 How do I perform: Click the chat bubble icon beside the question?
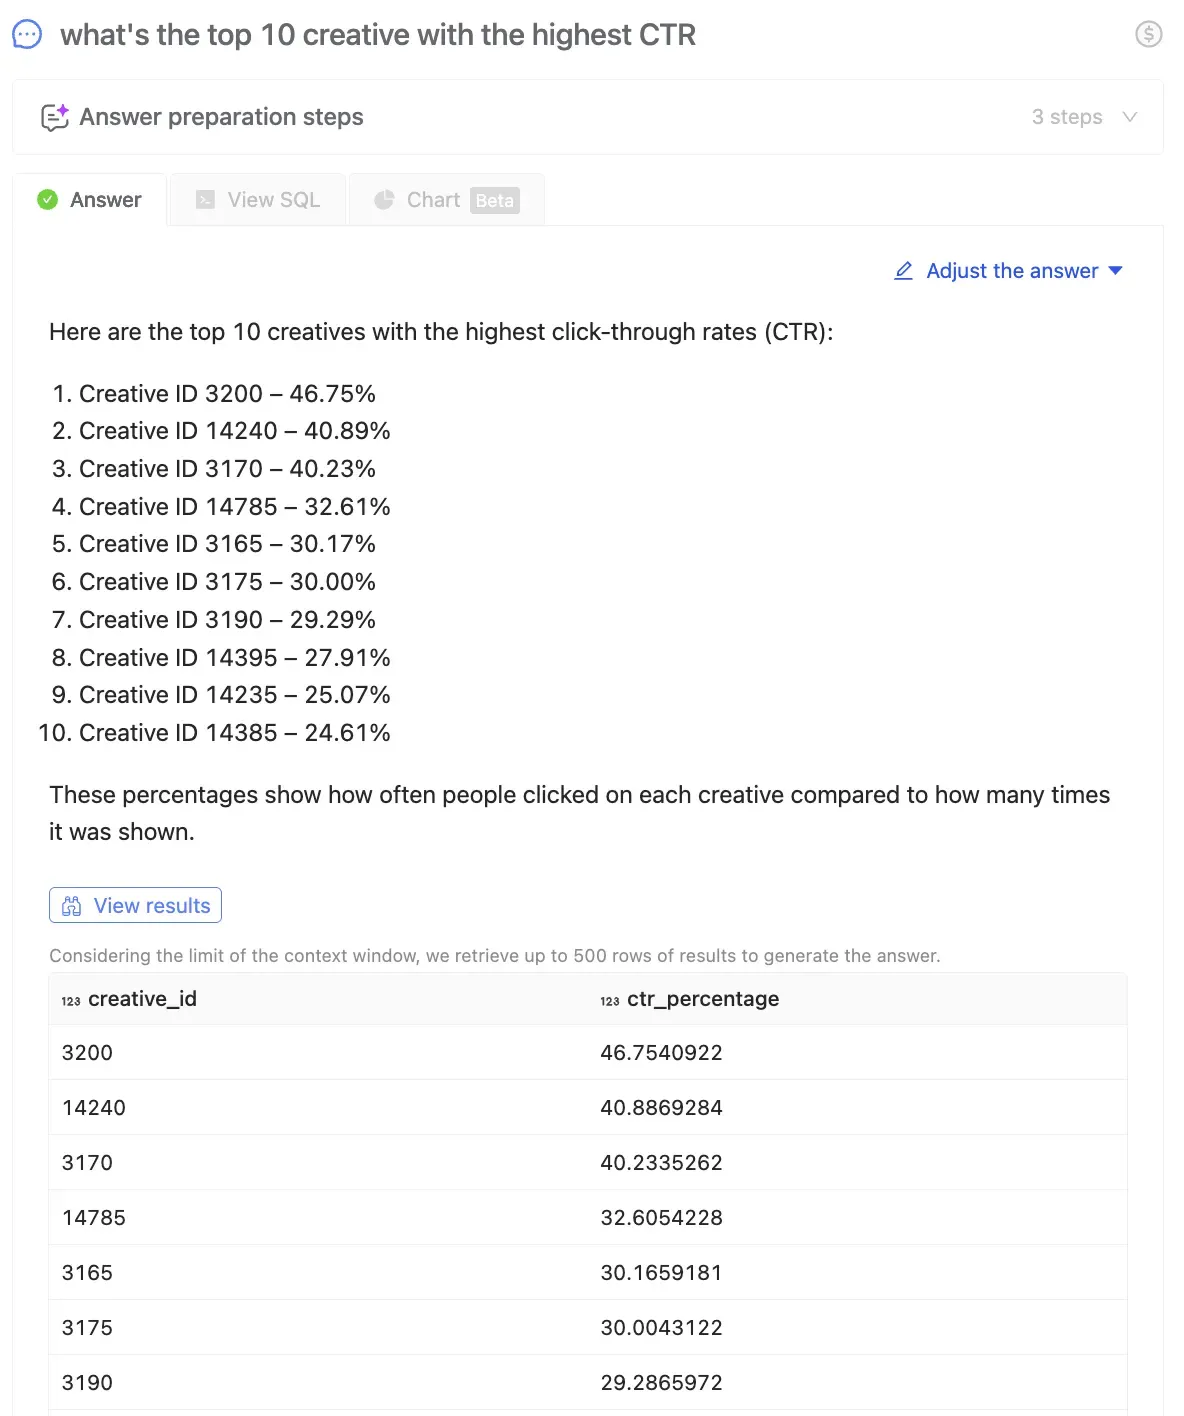(x=27, y=35)
